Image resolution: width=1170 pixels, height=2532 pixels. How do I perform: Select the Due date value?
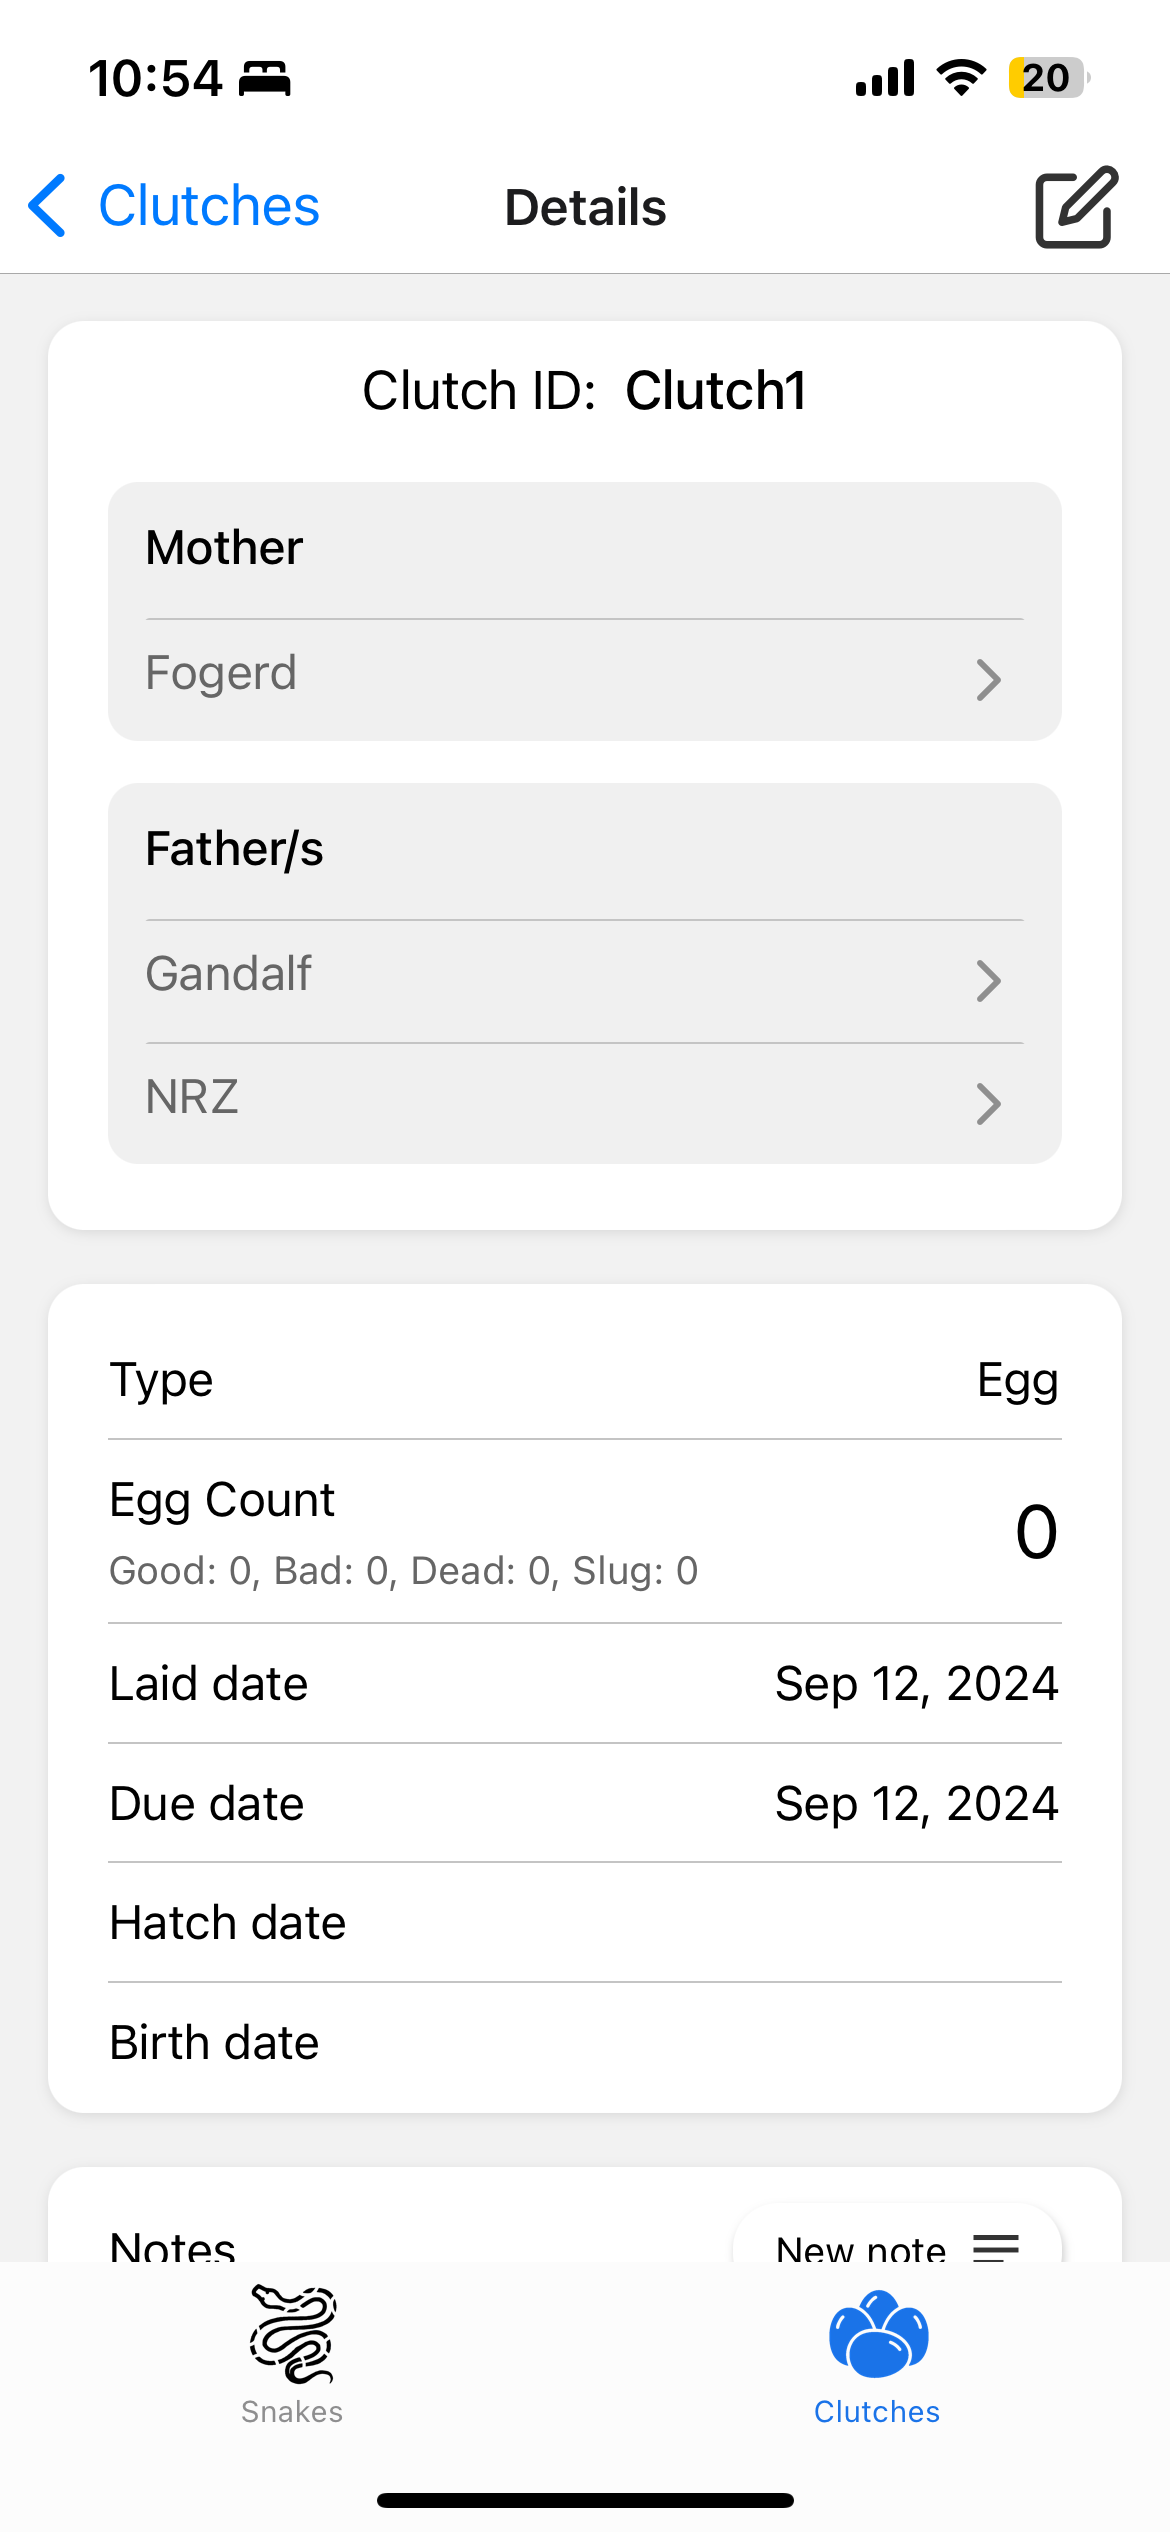pos(916,1804)
